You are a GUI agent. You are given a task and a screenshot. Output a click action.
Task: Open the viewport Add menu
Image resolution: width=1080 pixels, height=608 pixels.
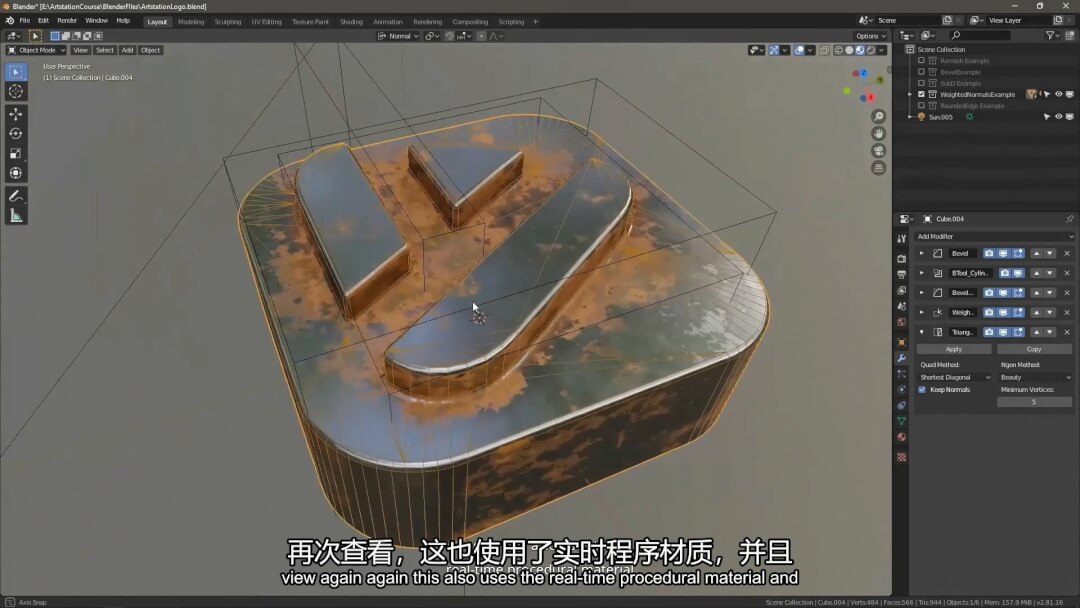127,50
